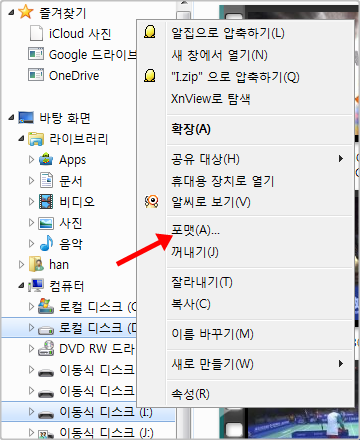Click the 바탕 화면 desktop icon
The height and width of the screenshot is (440, 360).
tap(26, 118)
